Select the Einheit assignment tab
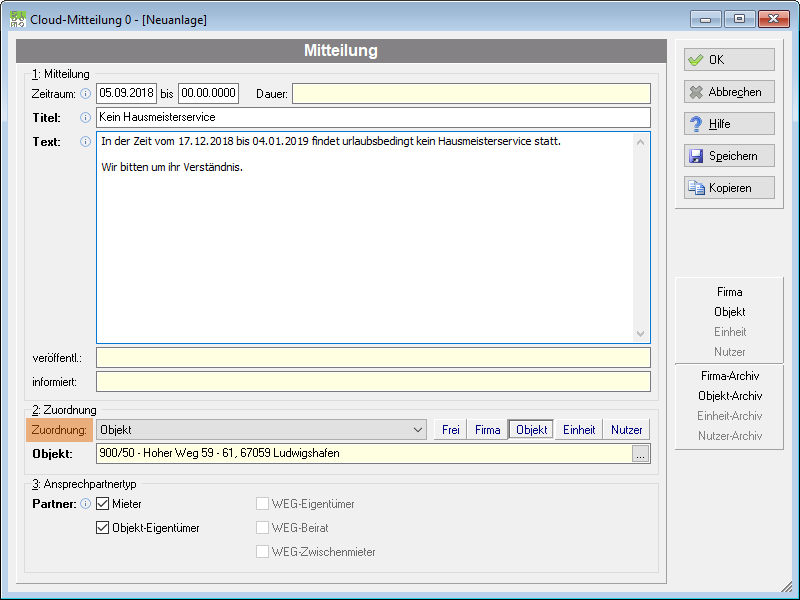The image size is (800, 600). pos(579,430)
